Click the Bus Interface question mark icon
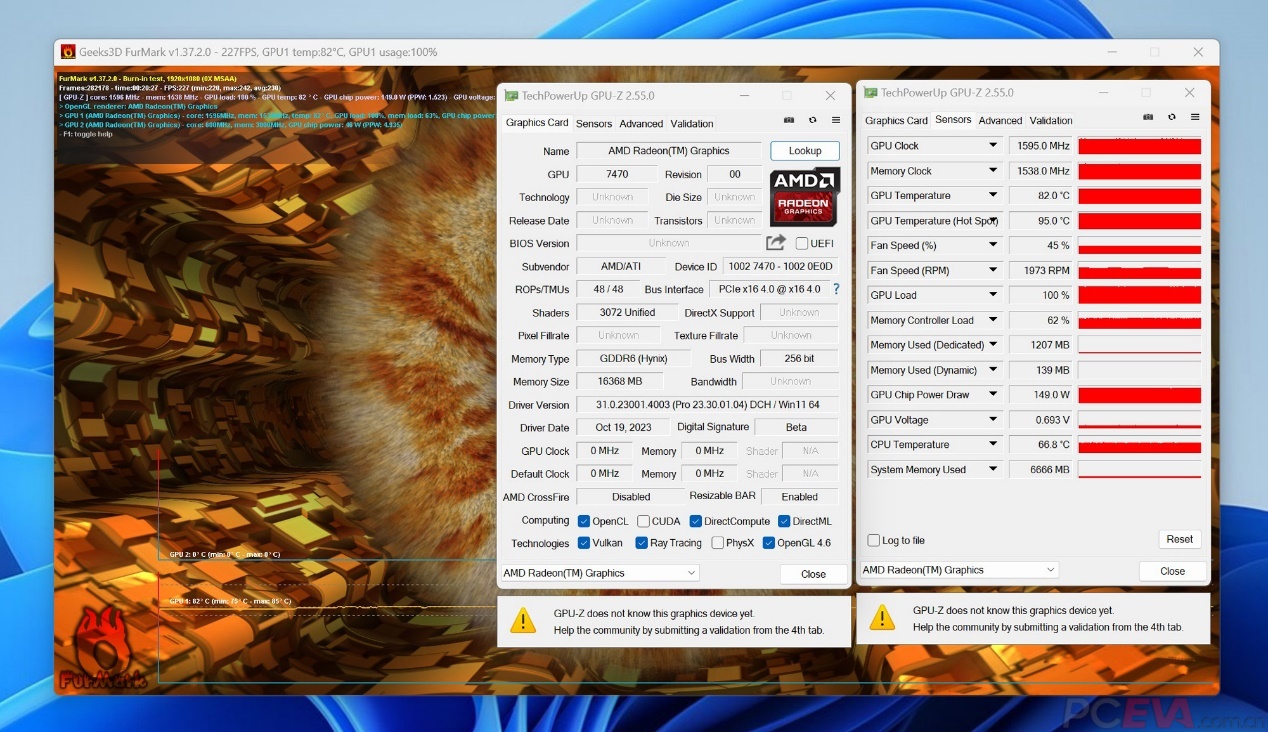 [x=836, y=289]
